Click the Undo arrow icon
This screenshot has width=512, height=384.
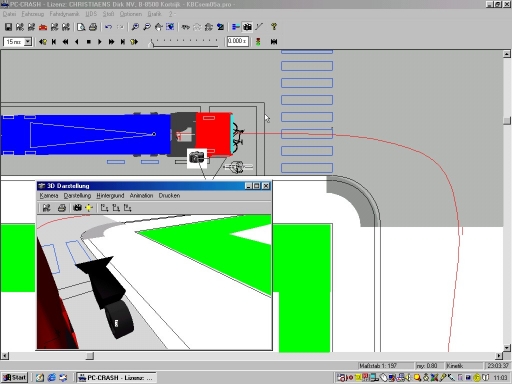pos(108,27)
